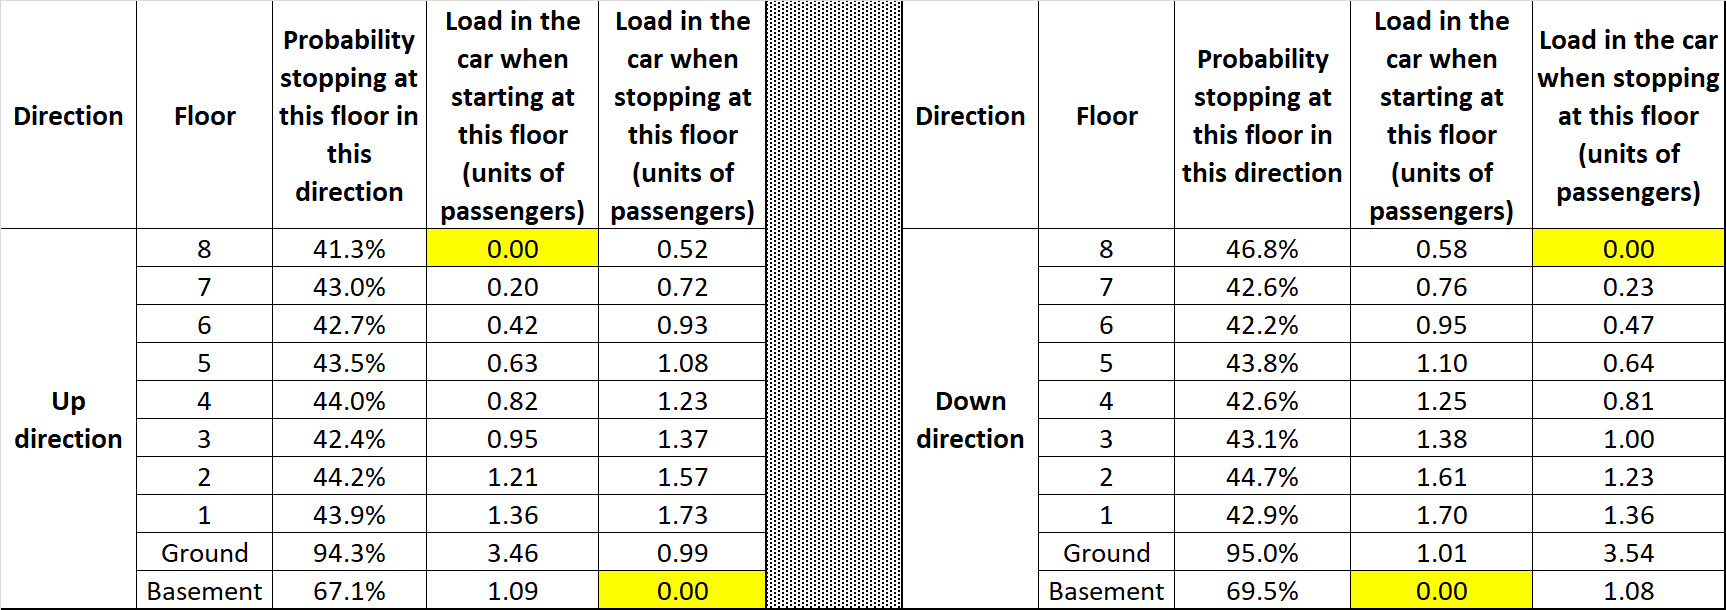
Task: Click the 3.46 starting load cell
Action: (512, 553)
